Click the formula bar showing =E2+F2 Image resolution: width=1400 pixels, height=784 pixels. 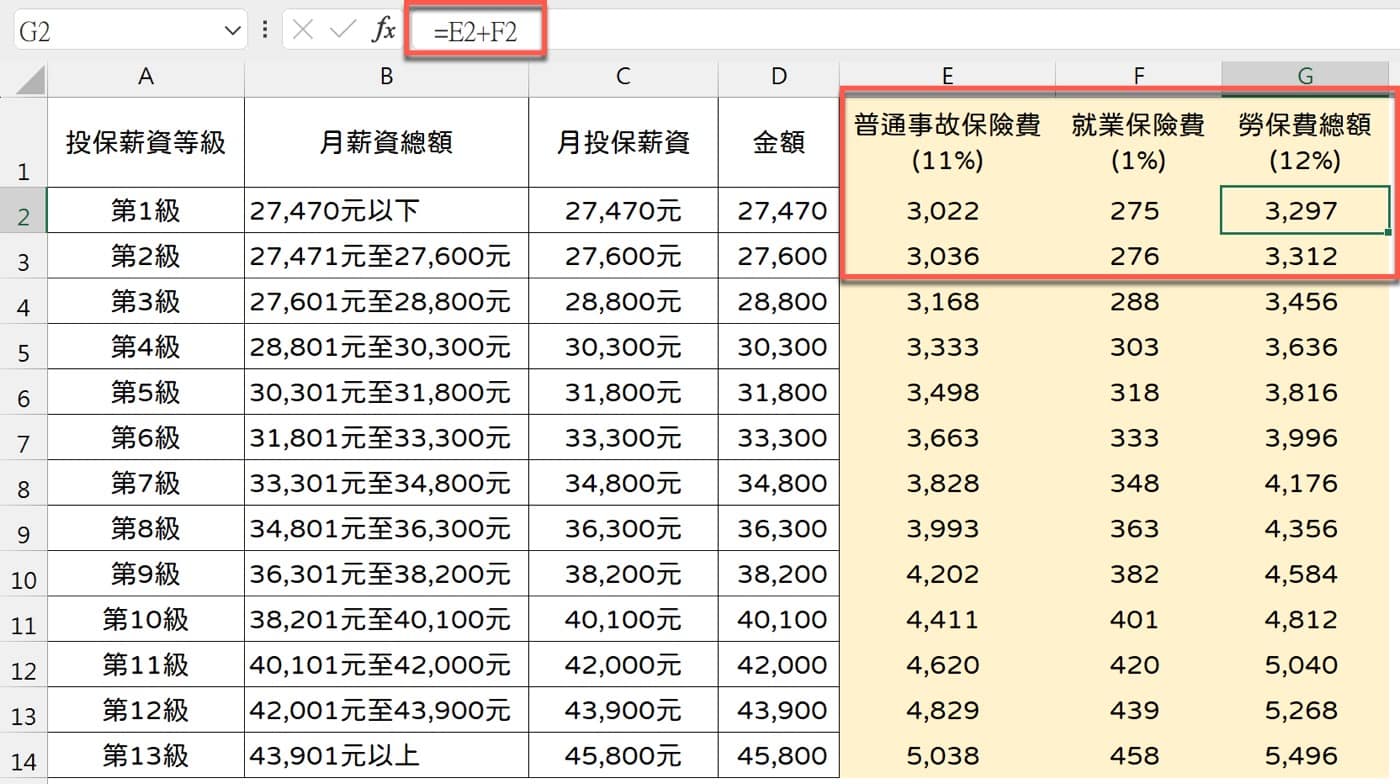tap(900, 31)
